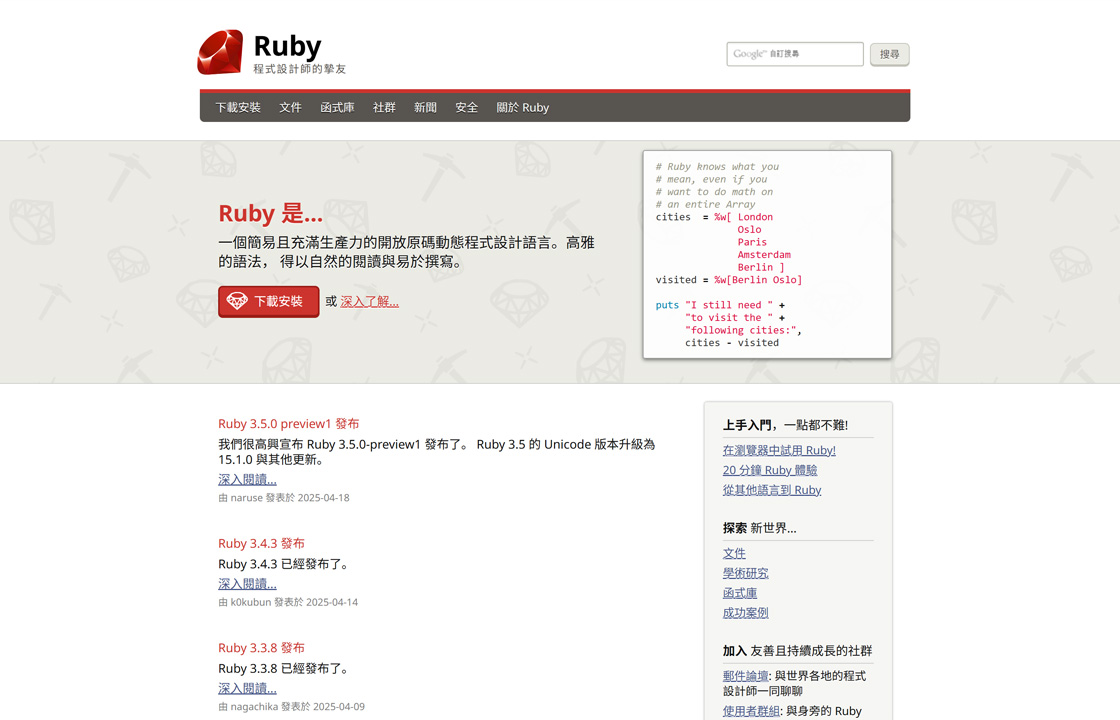
Task: Click the 加入 友善且持續成長的社群 heading
Action: tap(797, 651)
